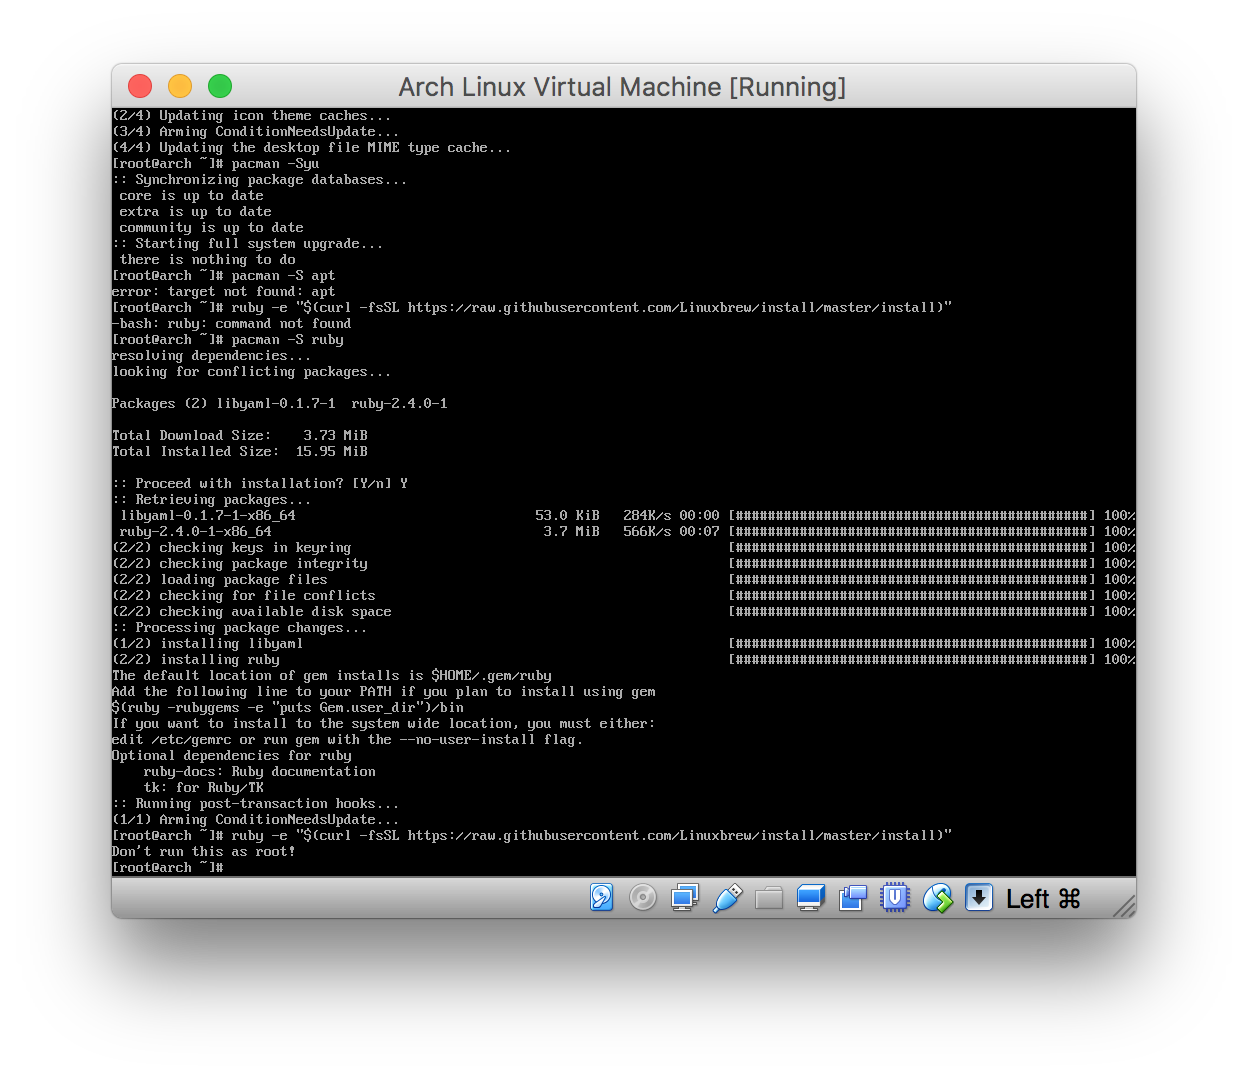Image resolution: width=1248 pixels, height=1078 pixels.
Task: Close the virtual machine window
Action: tap(140, 87)
